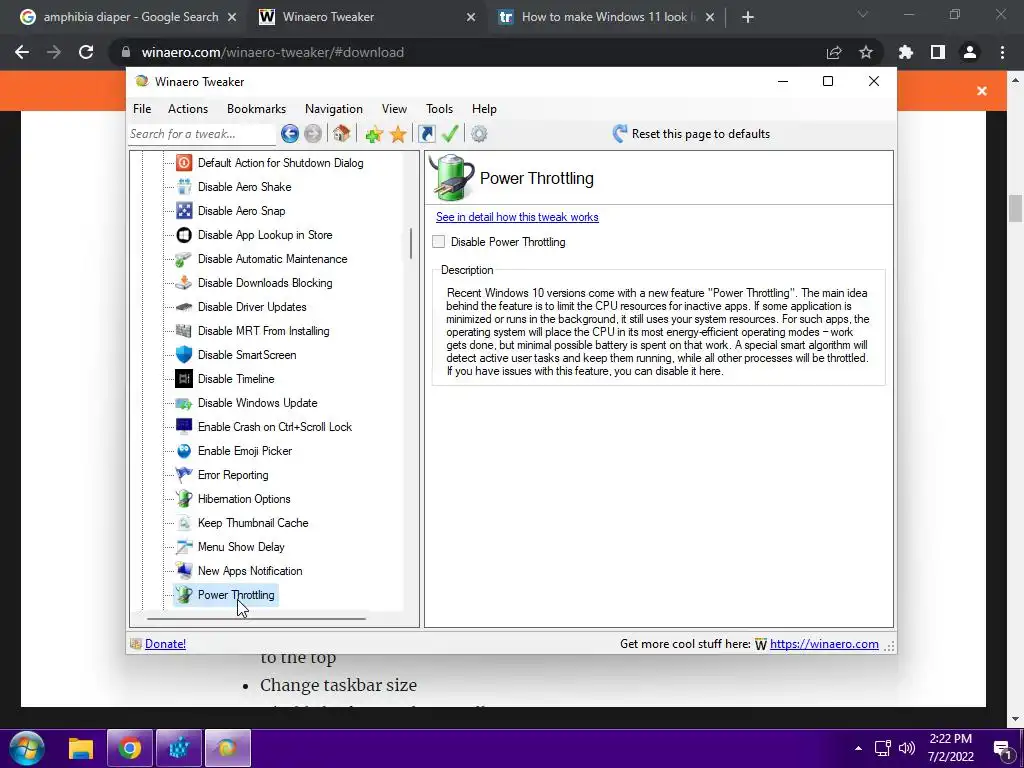The width and height of the screenshot is (1024, 768).
Task: Click the Disable Automatic Maintenance icon
Action: point(184,259)
